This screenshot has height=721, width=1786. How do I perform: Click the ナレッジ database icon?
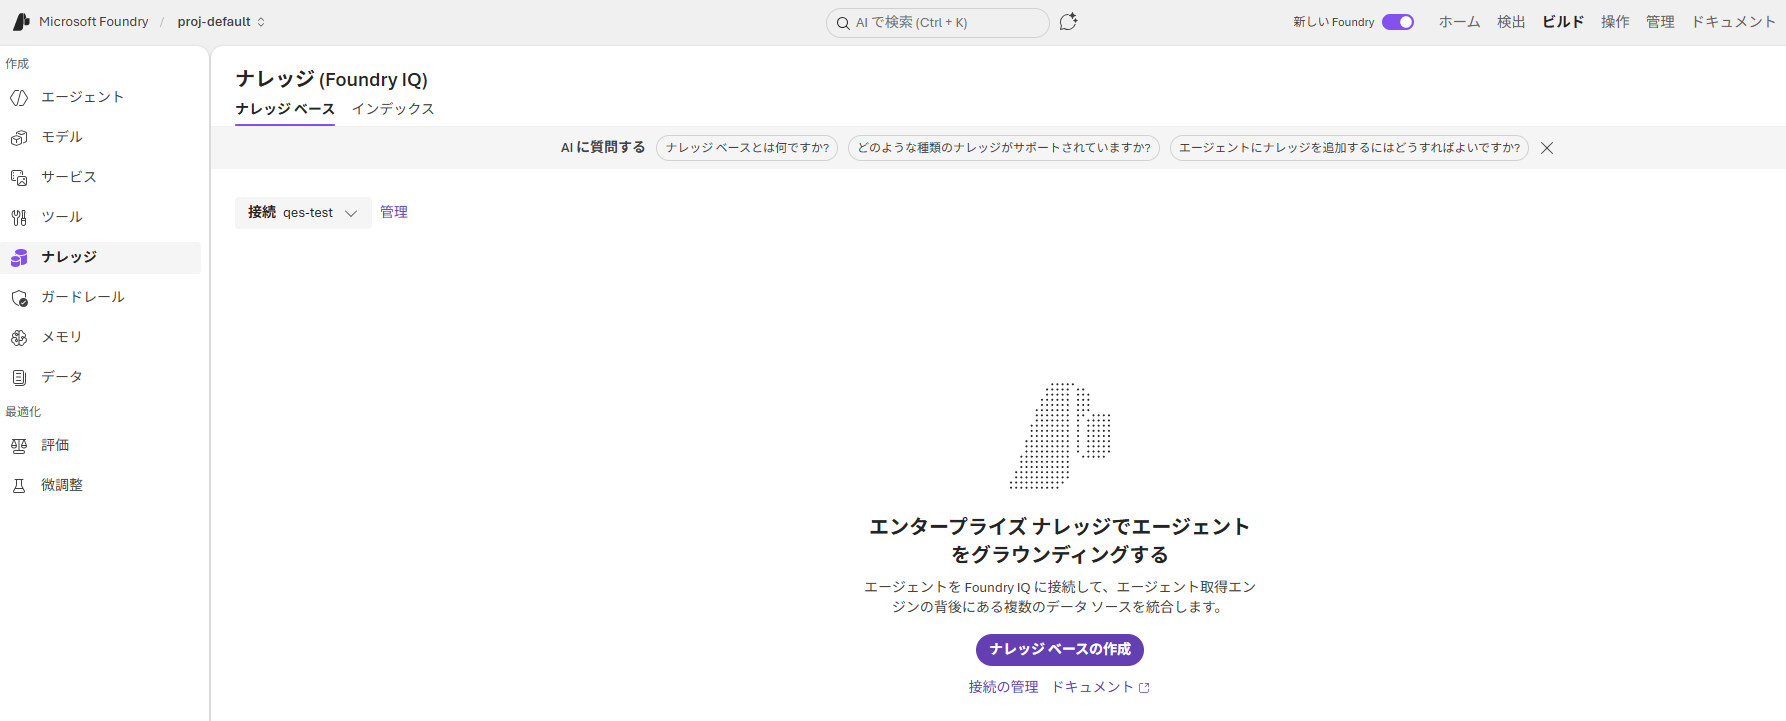19,258
